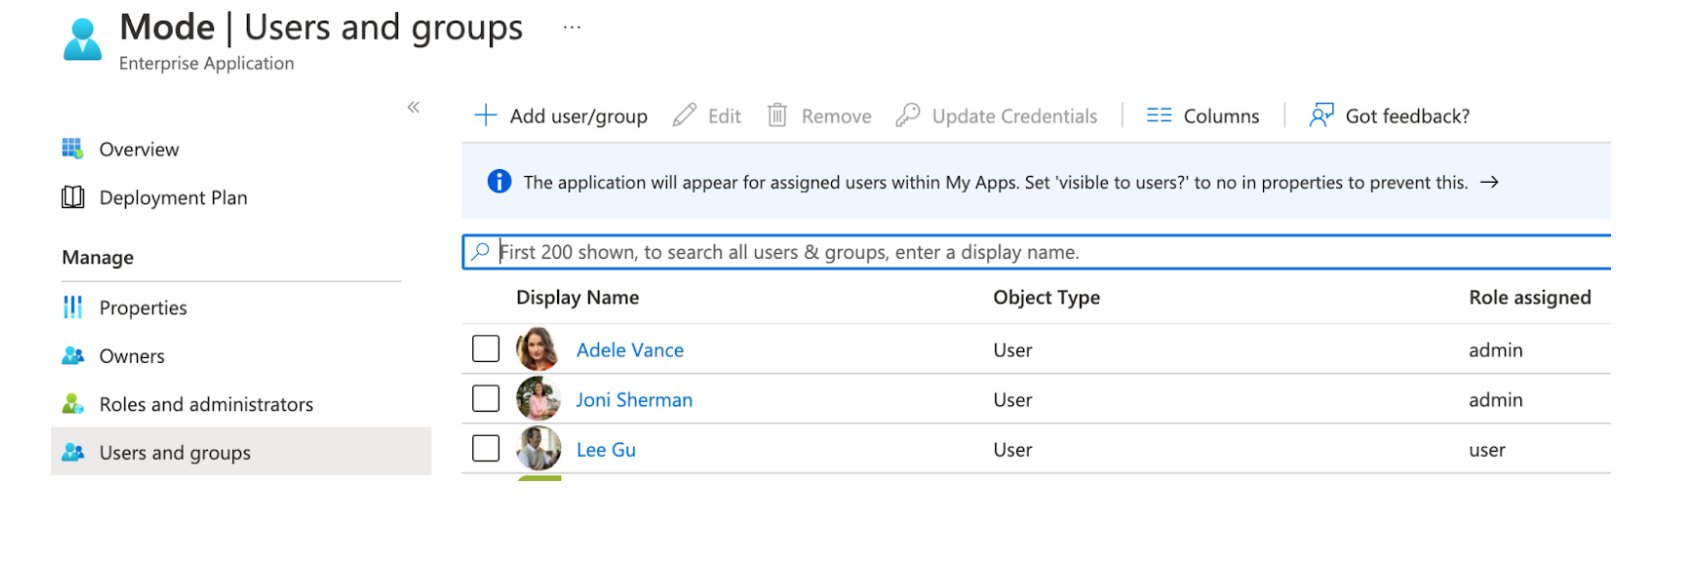Click Joni Sherman's profile photo
This screenshot has height=572, width=1686.
[x=538, y=399]
